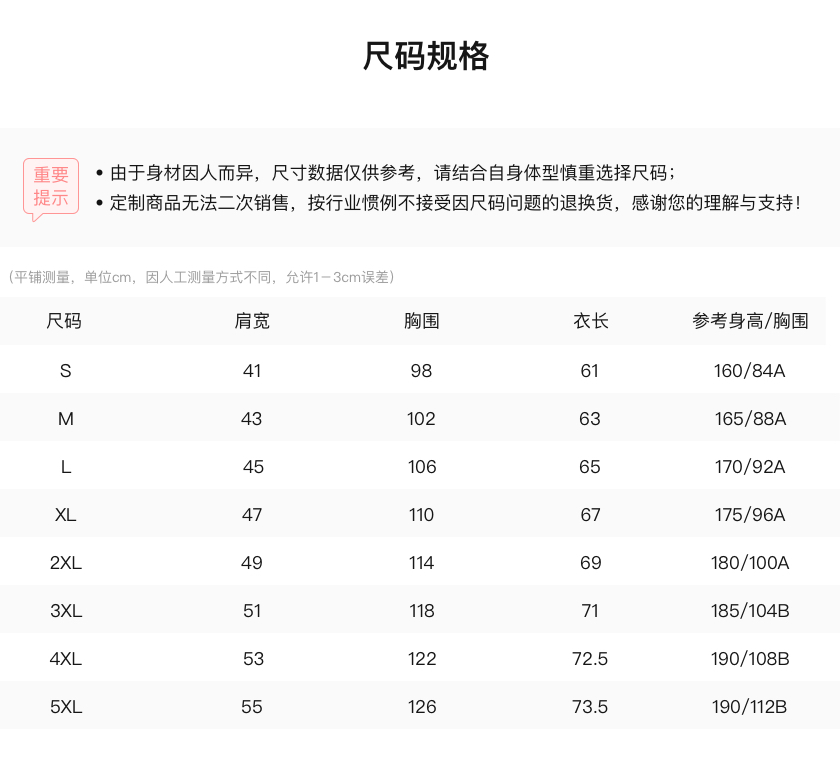
Task: Click chest value 126
Action: tap(422, 707)
